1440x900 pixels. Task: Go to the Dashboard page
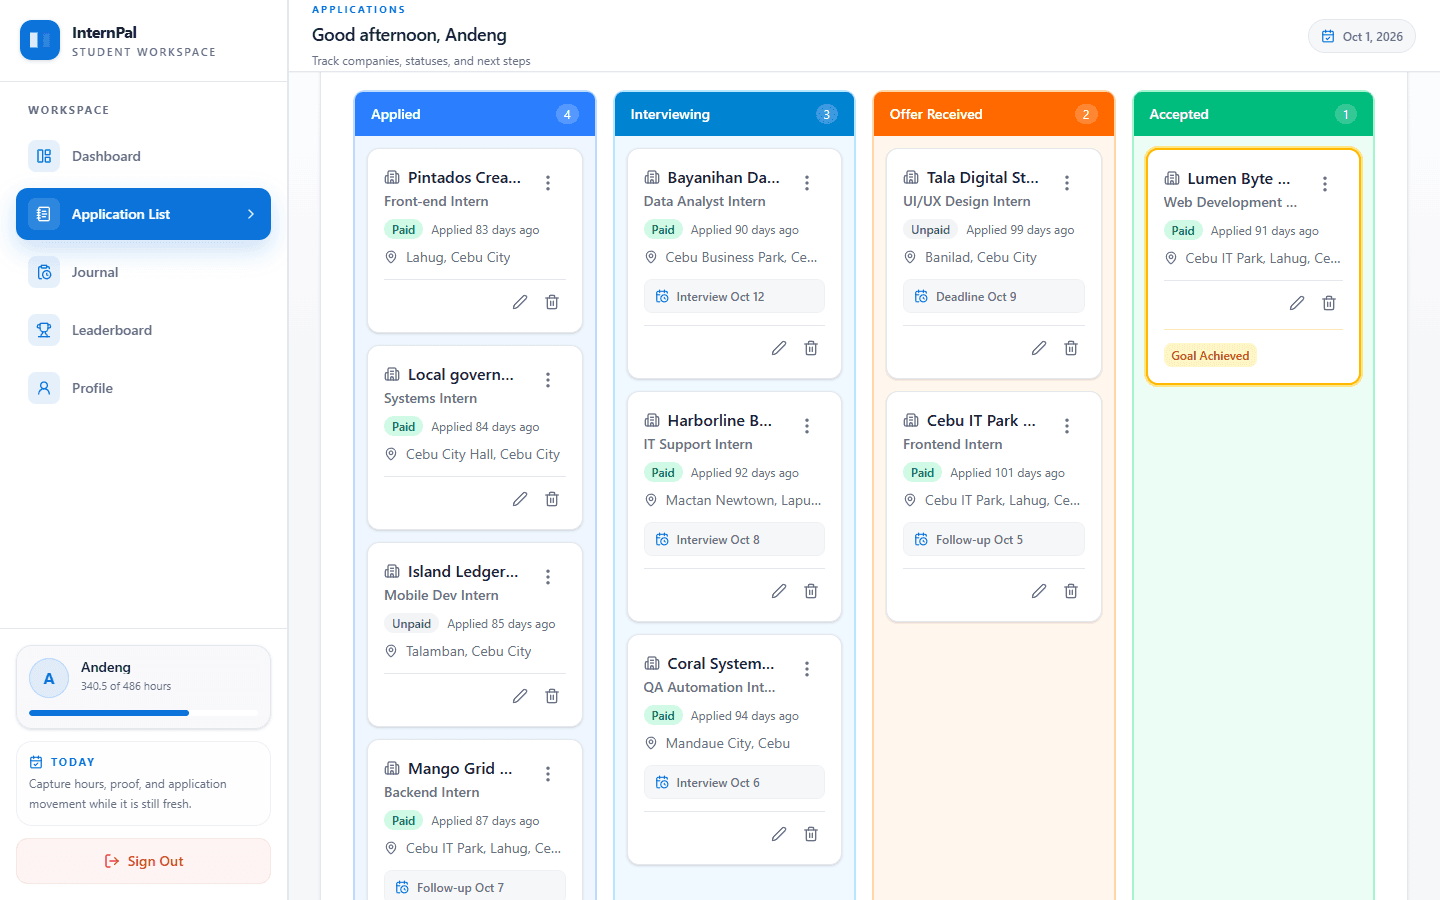[143, 156]
